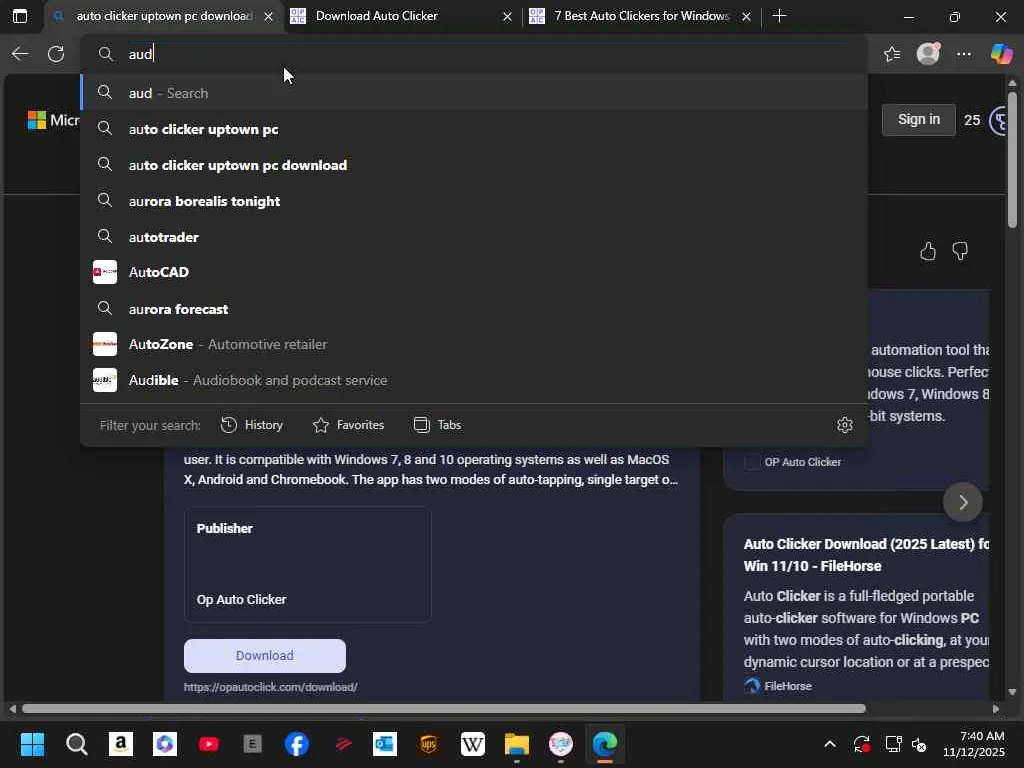Show hidden system tray icons
This screenshot has height=768, width=1024.
[829, 744]
